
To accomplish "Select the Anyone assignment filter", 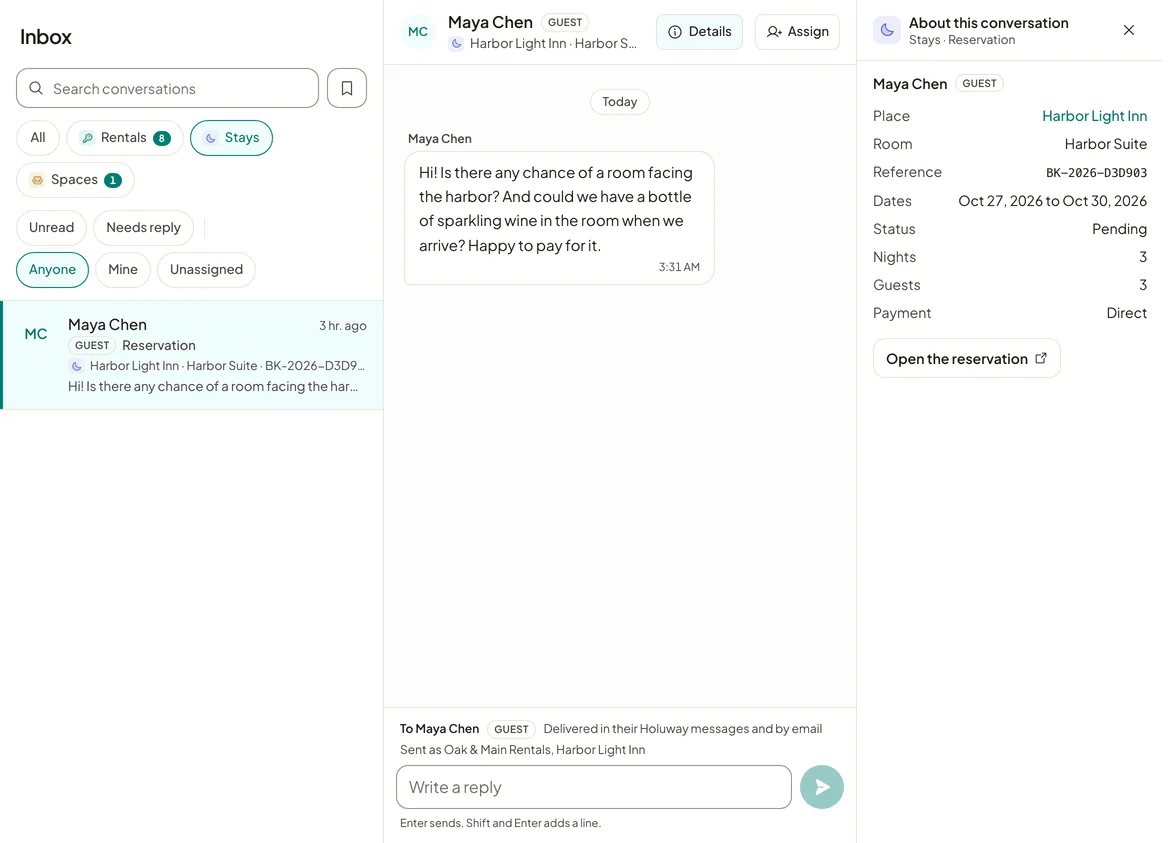I will coord(52,269).
